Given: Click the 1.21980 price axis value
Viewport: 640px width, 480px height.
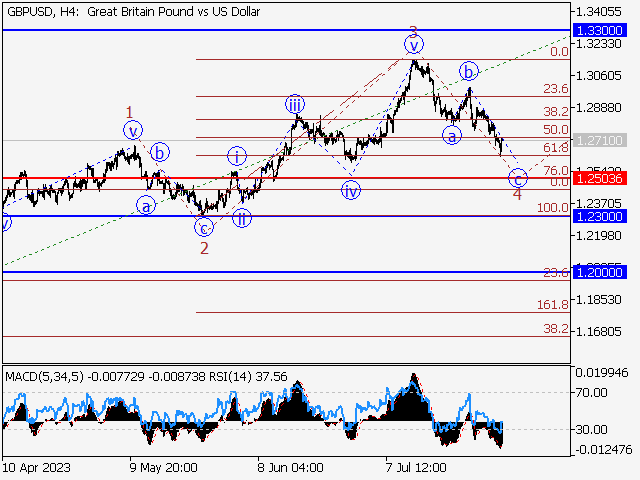Looking at the screenshot, I should point(599,236).
